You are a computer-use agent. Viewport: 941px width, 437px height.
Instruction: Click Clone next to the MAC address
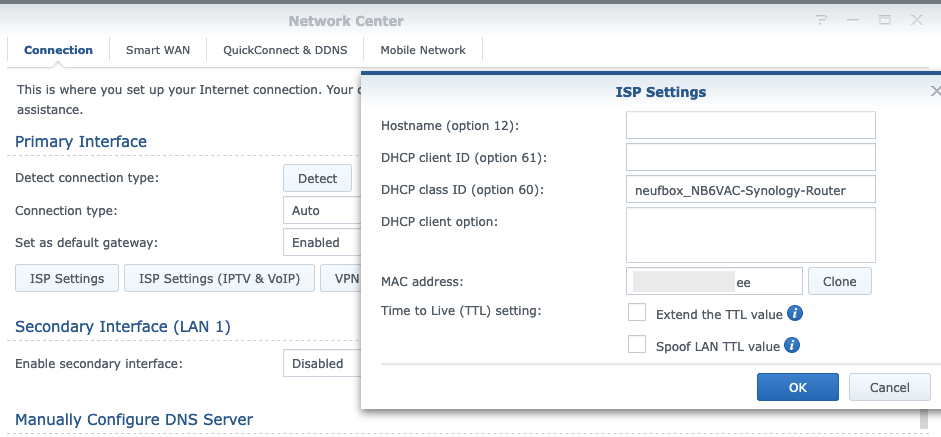click(x=839, y=282)
